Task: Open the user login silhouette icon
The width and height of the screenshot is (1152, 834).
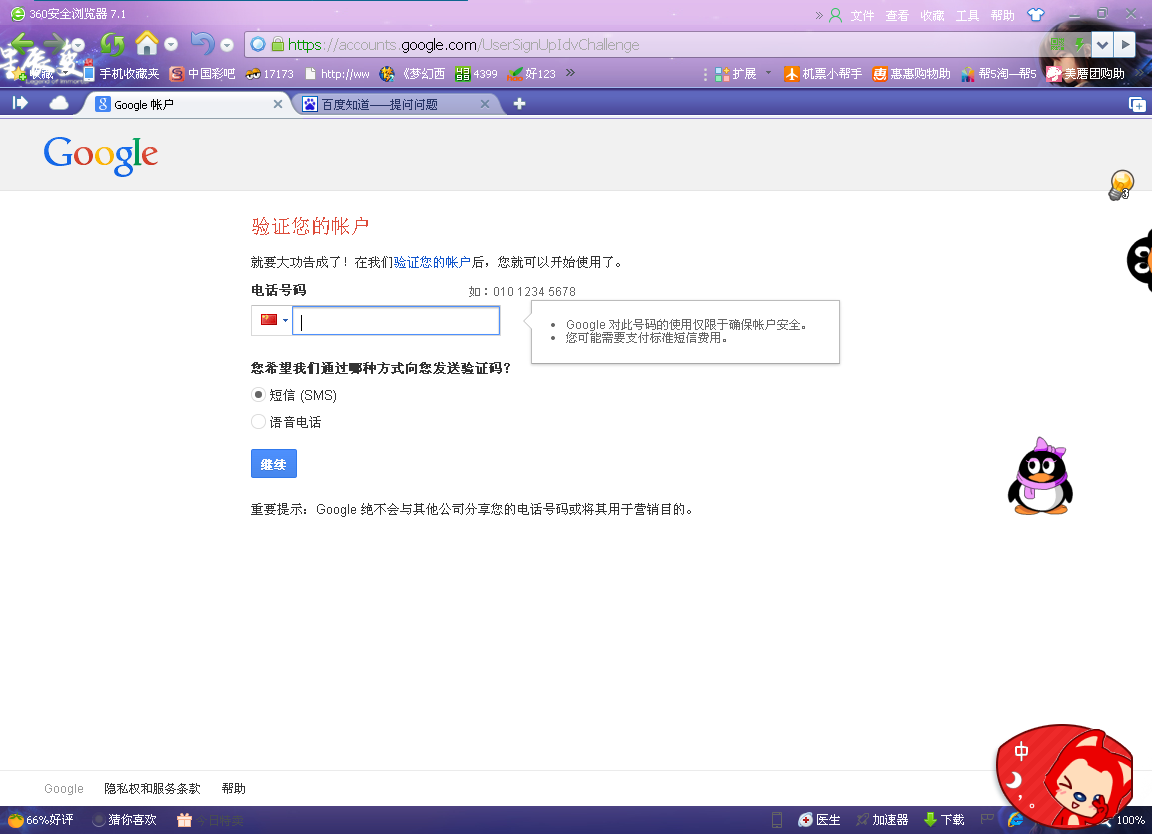Action: (x=835, y=15)
